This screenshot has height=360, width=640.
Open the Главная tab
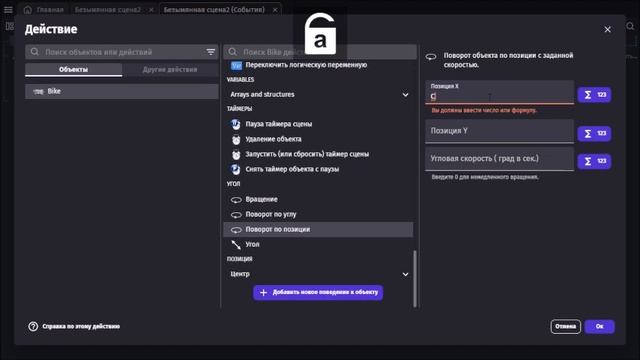tap(44, 9)
